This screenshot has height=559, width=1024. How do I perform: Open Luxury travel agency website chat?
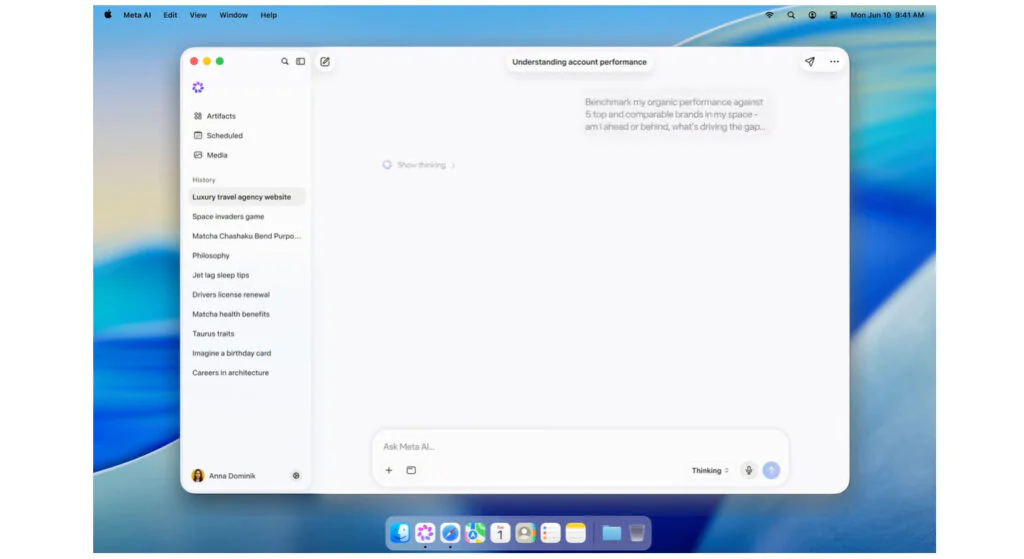(247, 197)
